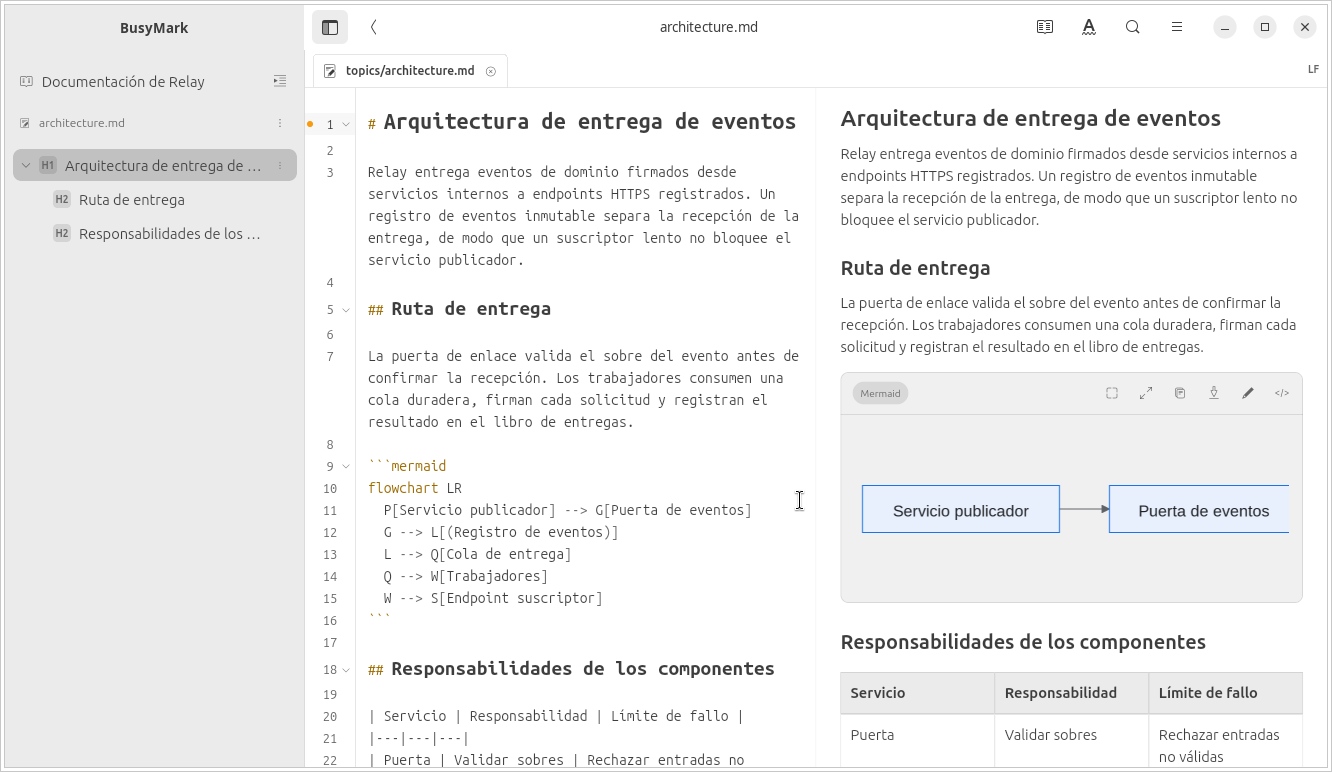Minimize the BusyMark window
Image resolution: width=1332 pixels, height=772 pixels.
1225,27
